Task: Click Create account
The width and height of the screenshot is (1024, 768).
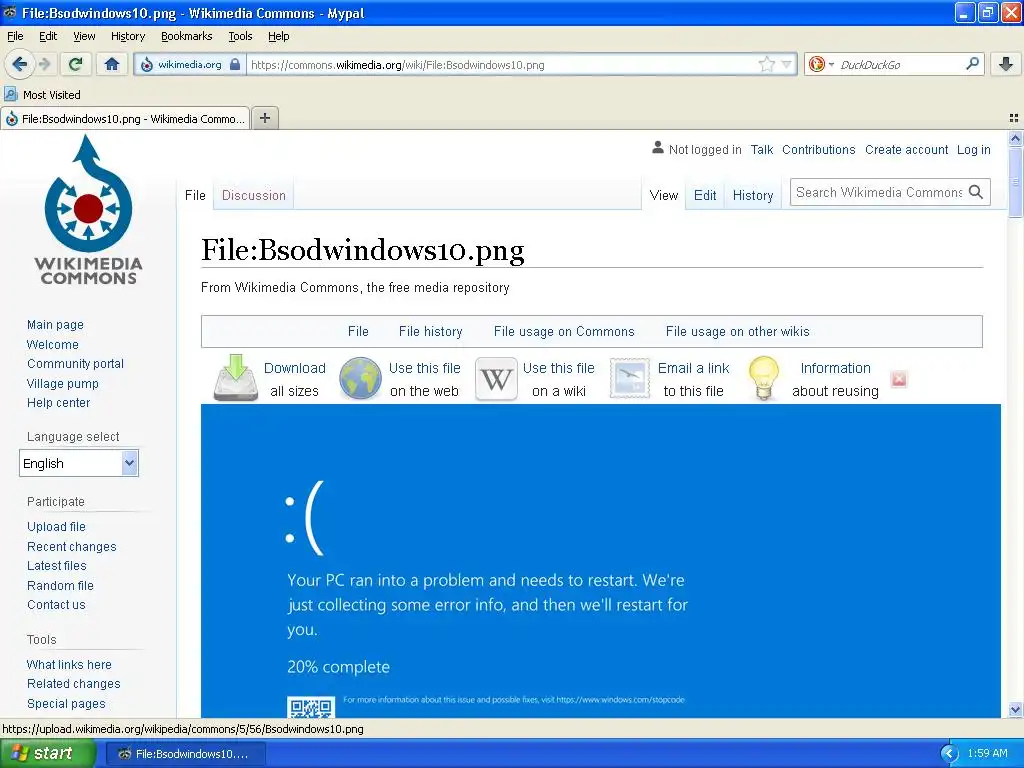Action: pyautogui.click(x=906, y=150)
